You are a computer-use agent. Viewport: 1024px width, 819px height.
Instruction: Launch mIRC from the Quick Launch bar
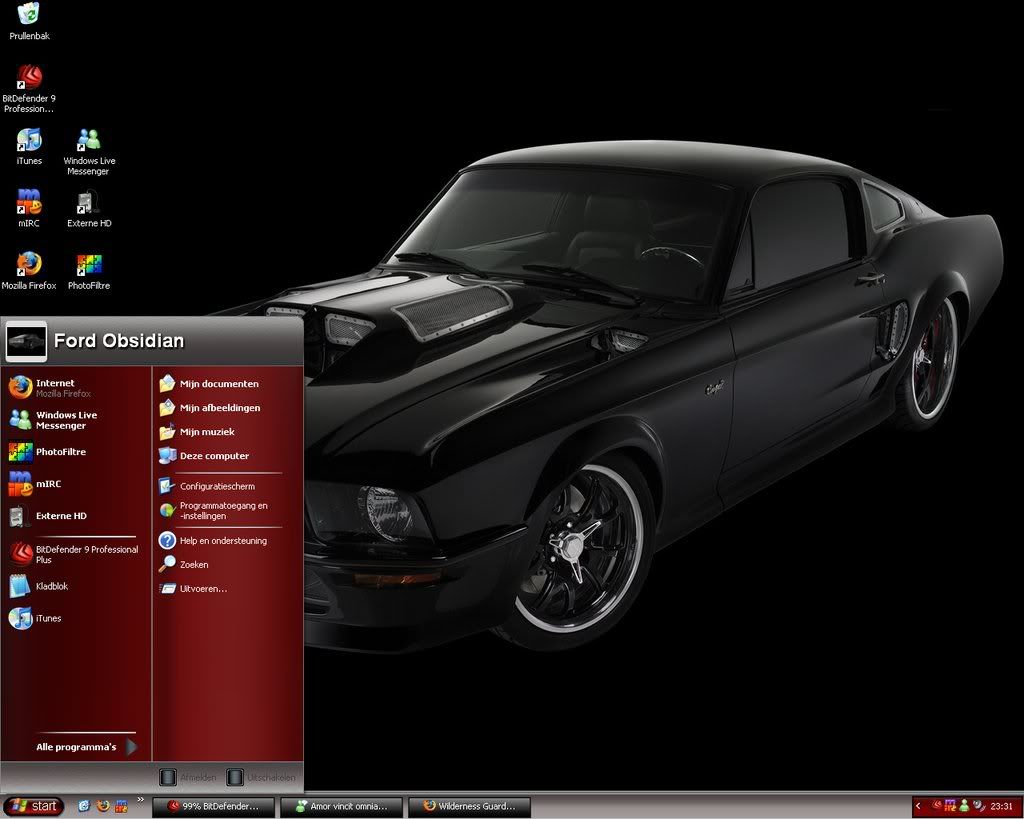[x=121, y=806]
